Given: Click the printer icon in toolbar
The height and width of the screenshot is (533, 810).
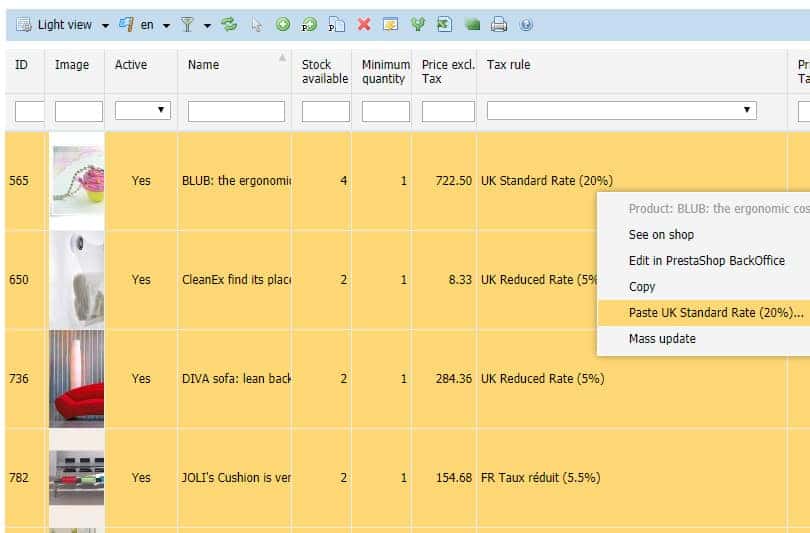Looking at the screenshot, I should tap(499, 25).
